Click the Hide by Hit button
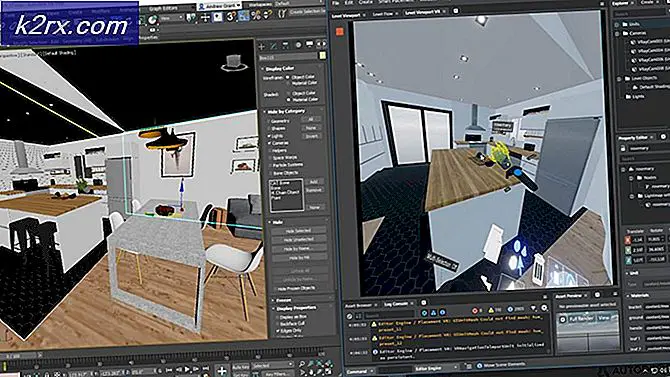 point(299,258)
